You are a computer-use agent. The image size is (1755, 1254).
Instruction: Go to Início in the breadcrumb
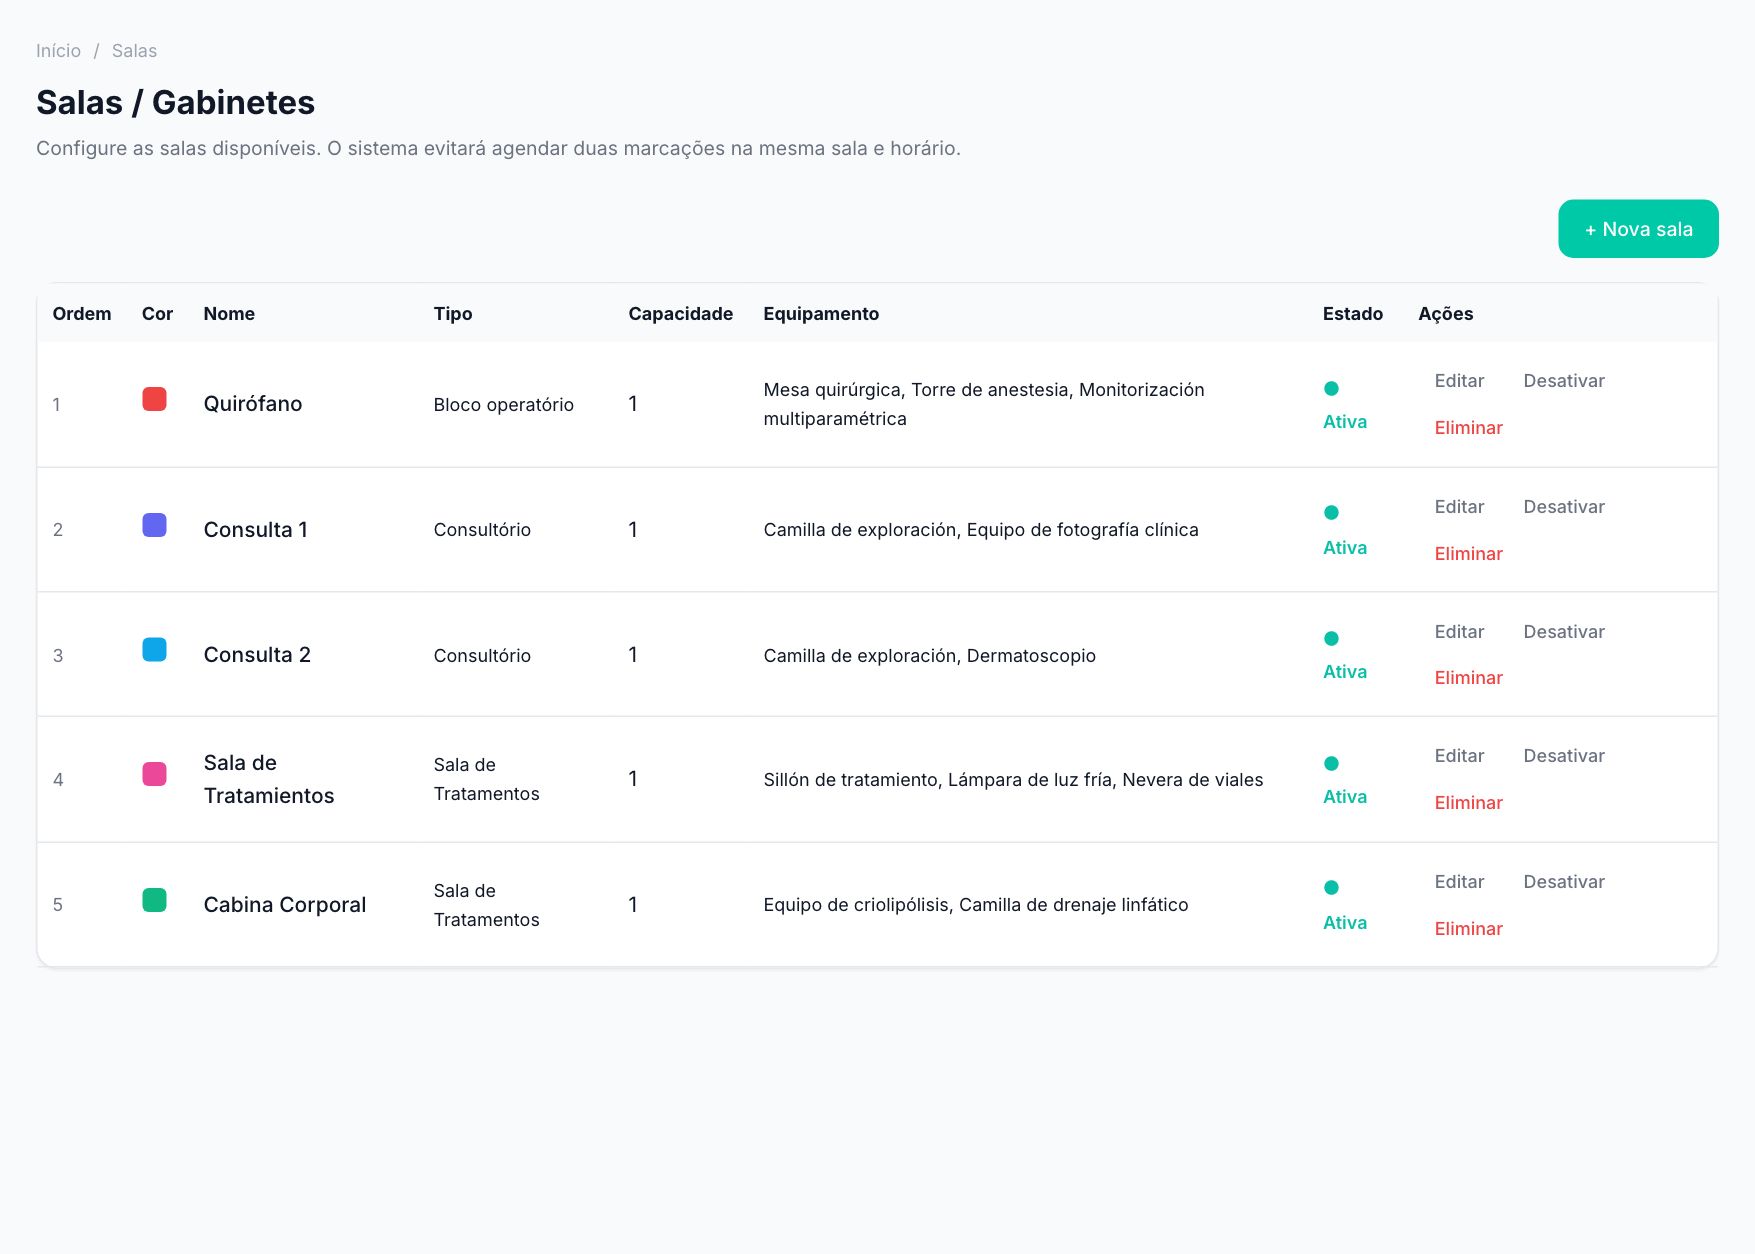58,51
